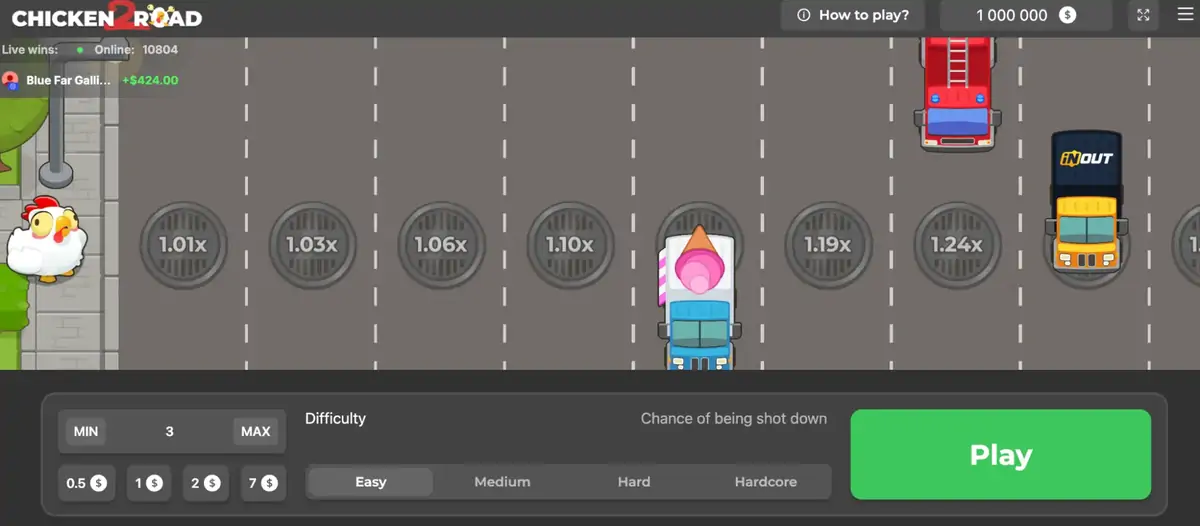
Task: Select the 1.24x manhole multiplier
Action: pyautogui.click(x=957, y=245)
